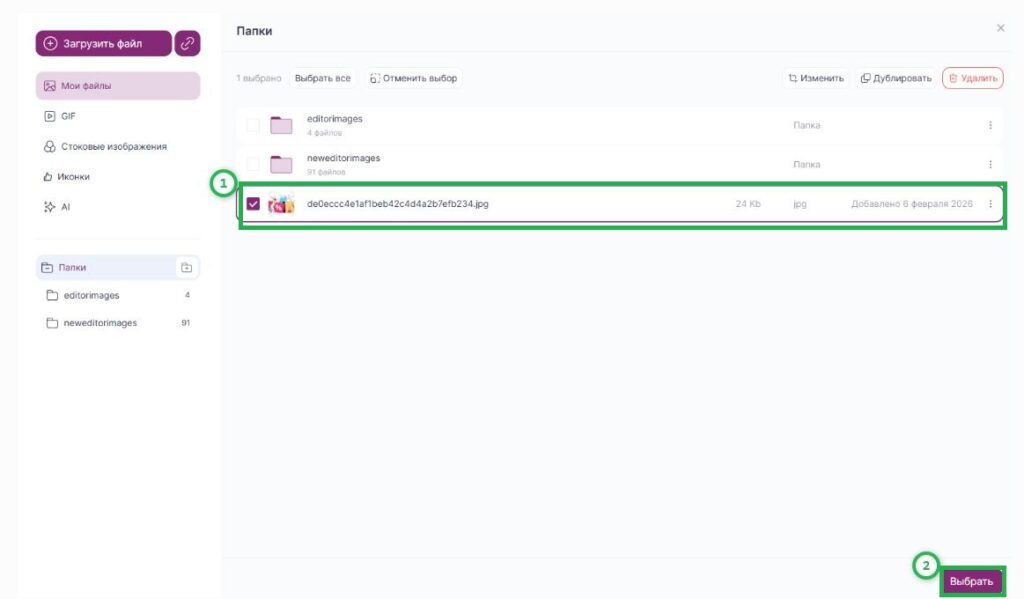Click the jpg file thumbnail image

click(x=281, y=204)
